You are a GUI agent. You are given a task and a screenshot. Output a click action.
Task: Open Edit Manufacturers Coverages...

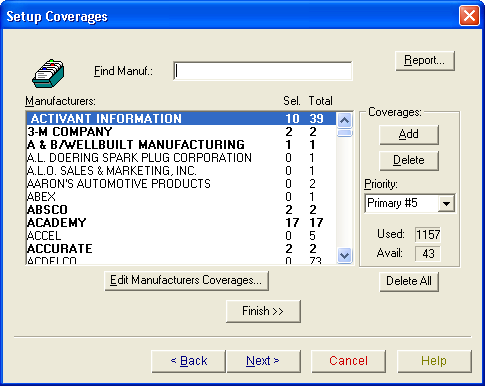point(186,281)
